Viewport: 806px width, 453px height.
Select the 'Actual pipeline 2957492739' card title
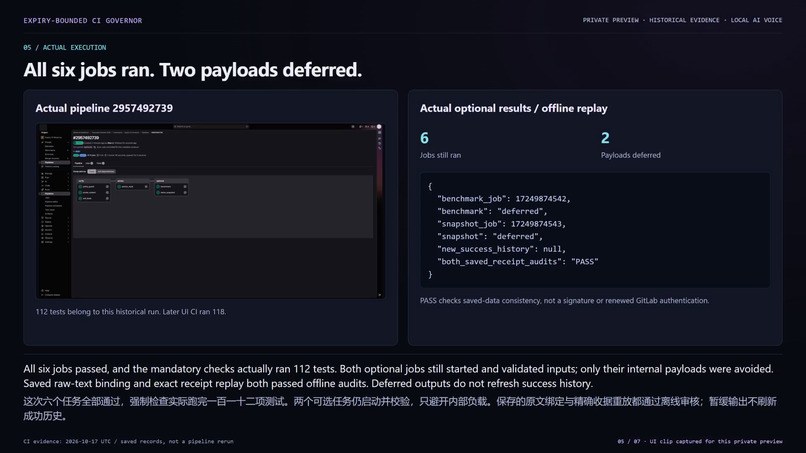click(104, 108)
